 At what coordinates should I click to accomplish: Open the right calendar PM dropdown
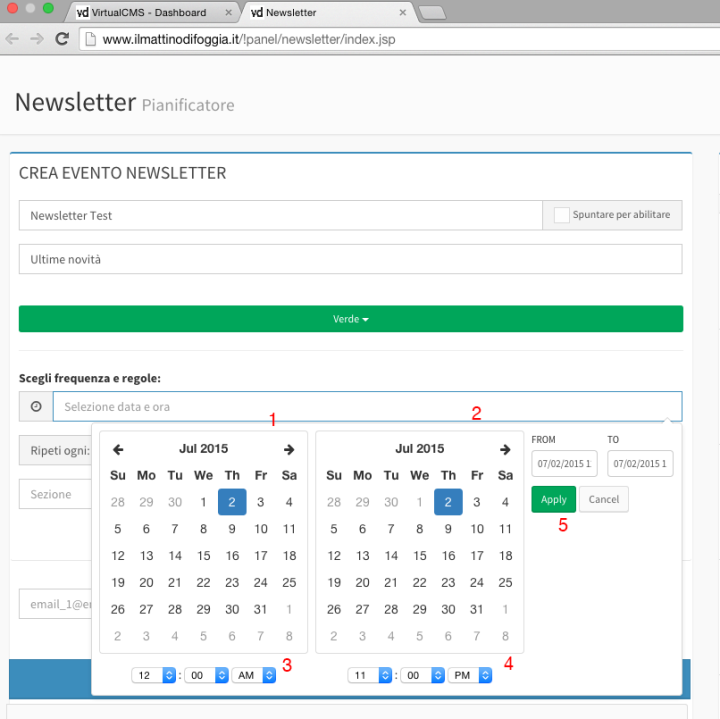pyautogui.click(x=469, y=675)
